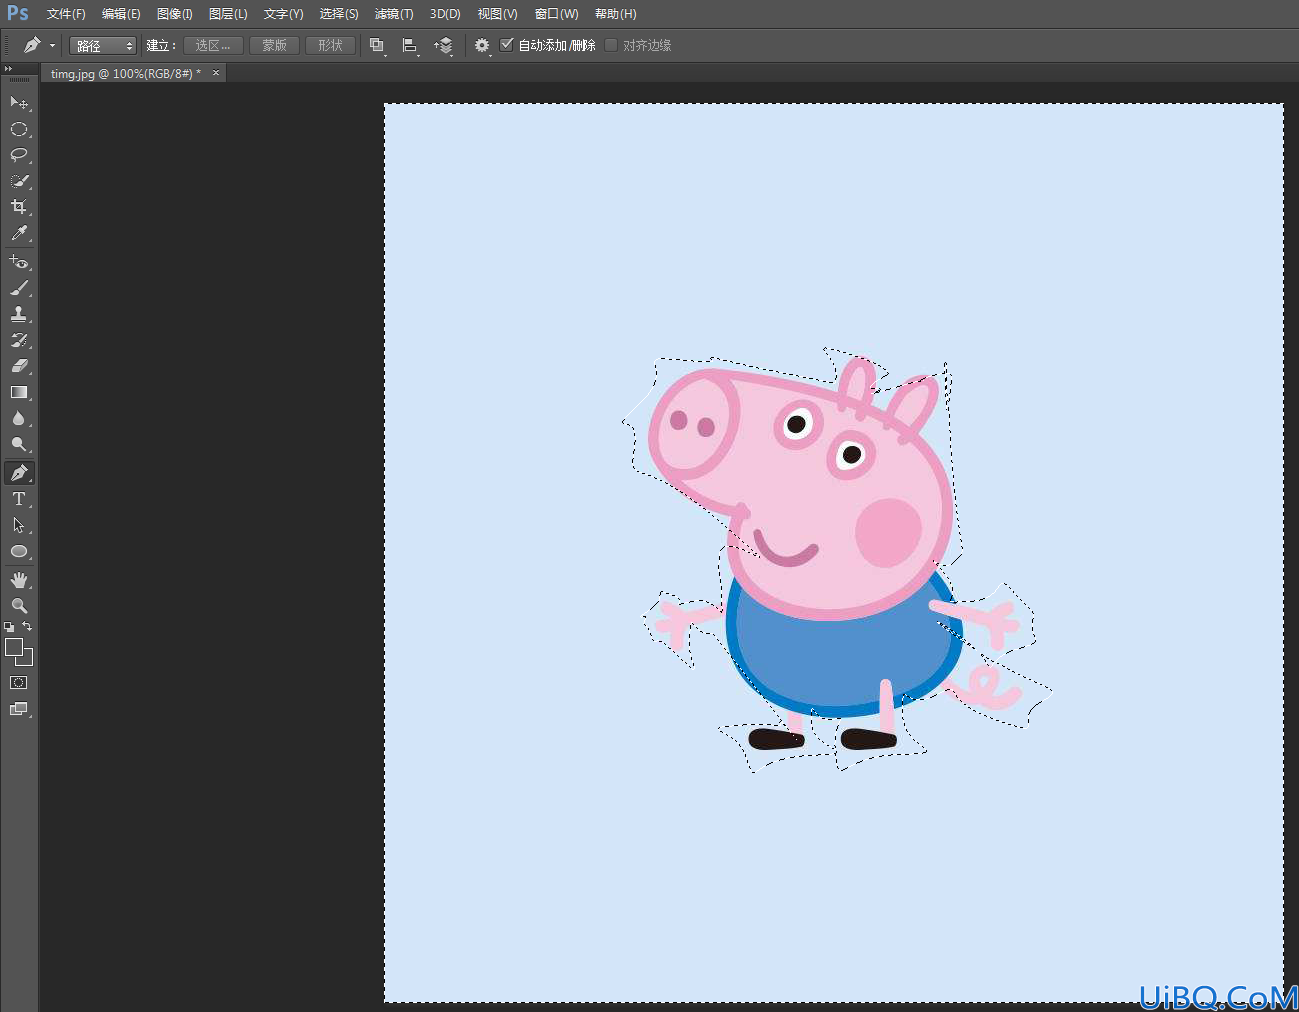
Task: Select the Pen tool in toolbox
Action: 19,473
